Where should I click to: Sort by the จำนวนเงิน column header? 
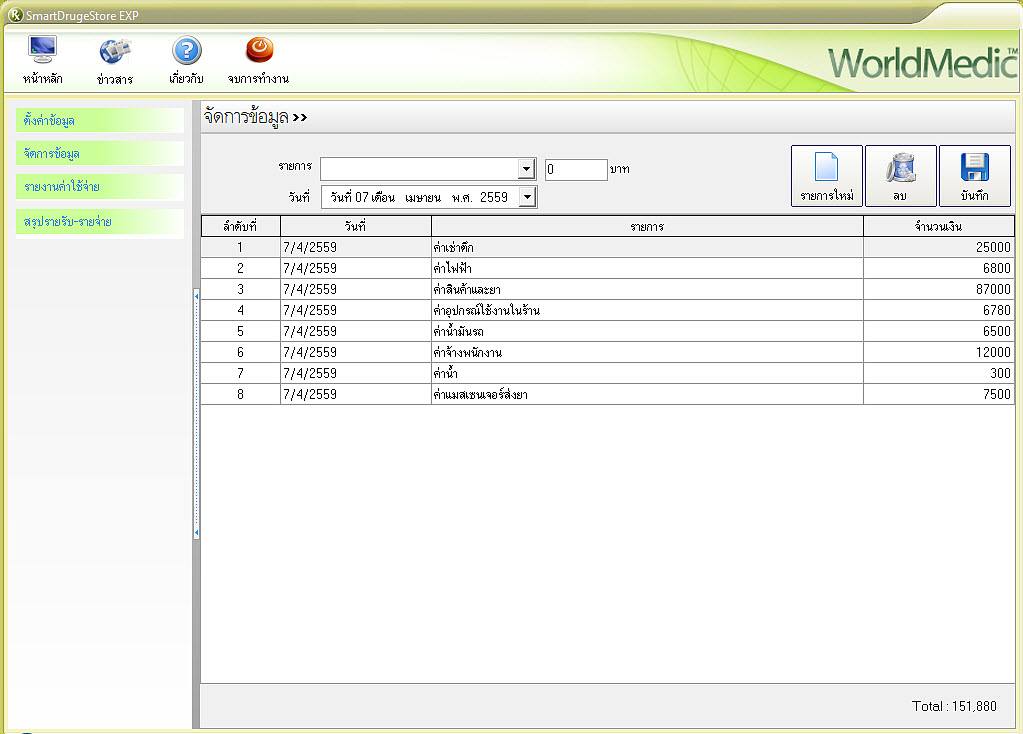pyautogui.click(x=938, y=226)
